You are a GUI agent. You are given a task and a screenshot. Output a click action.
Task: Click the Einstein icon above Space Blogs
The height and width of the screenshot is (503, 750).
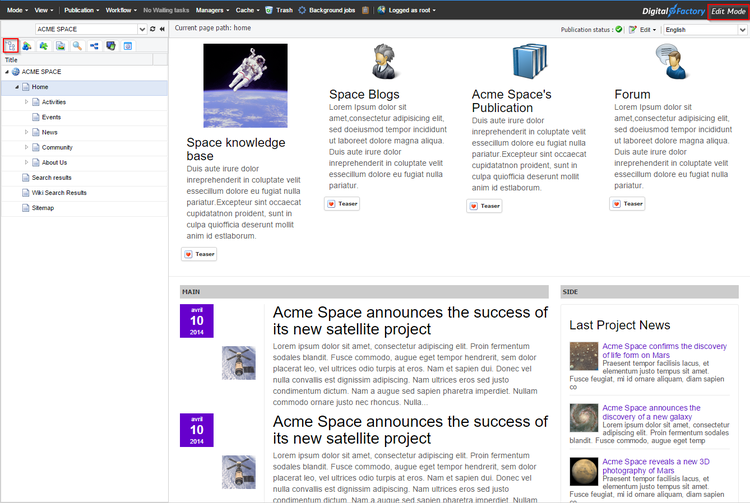pyautogui.click(x=384, y=61)
